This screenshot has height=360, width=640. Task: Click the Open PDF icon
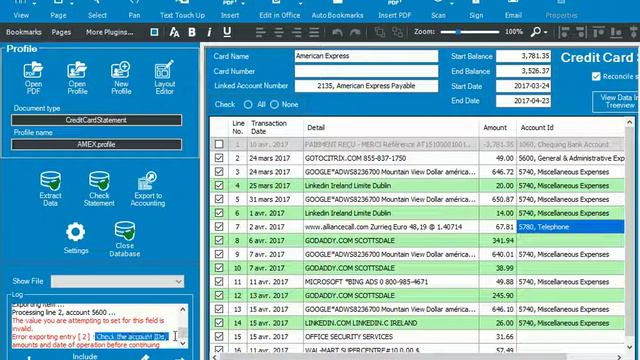tap(33, 78)
